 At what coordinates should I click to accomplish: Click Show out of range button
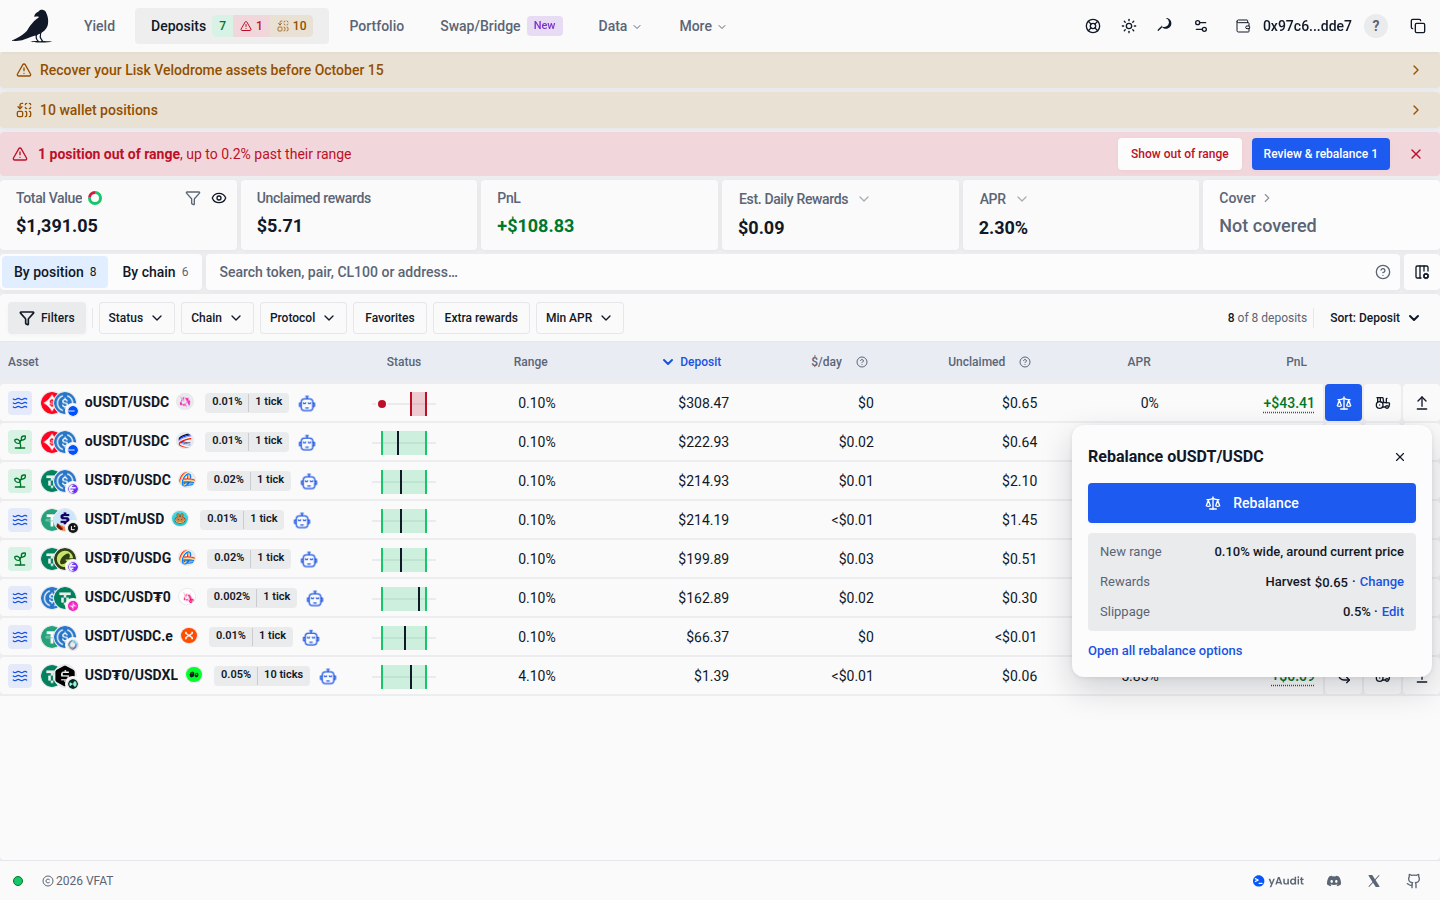point(1180,154)
